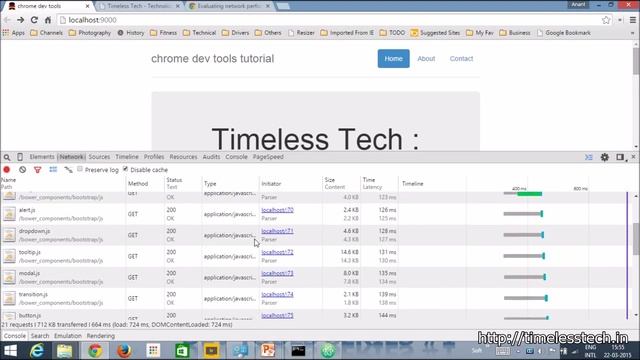Click the Home navigation button

point(393,58)
